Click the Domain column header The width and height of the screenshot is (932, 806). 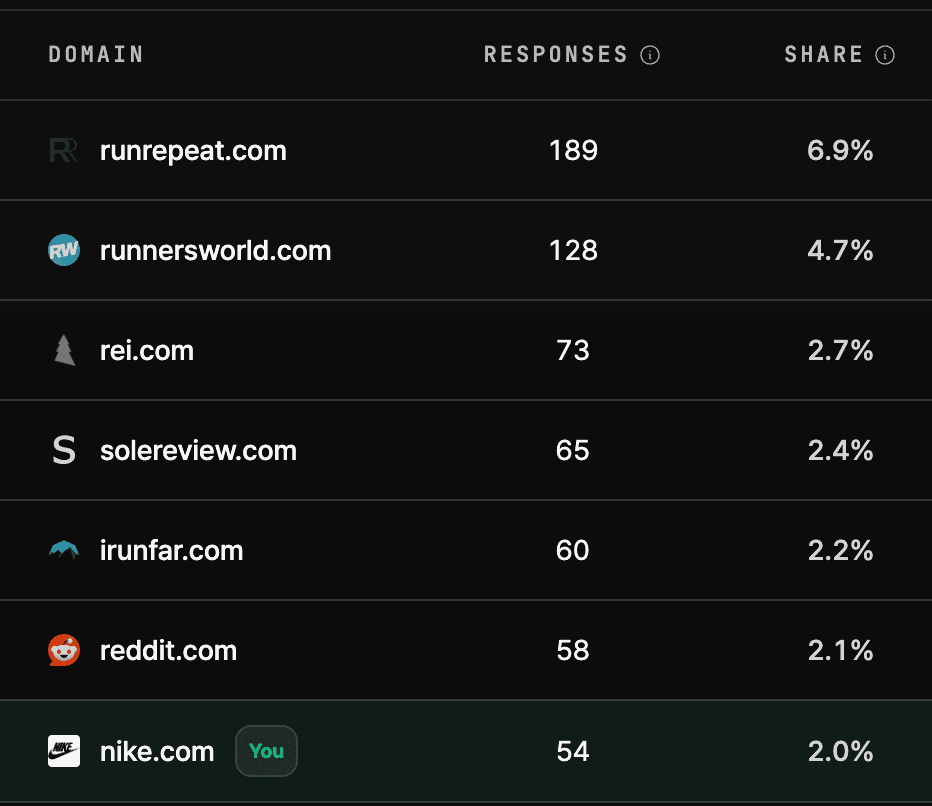click(96, 55)
